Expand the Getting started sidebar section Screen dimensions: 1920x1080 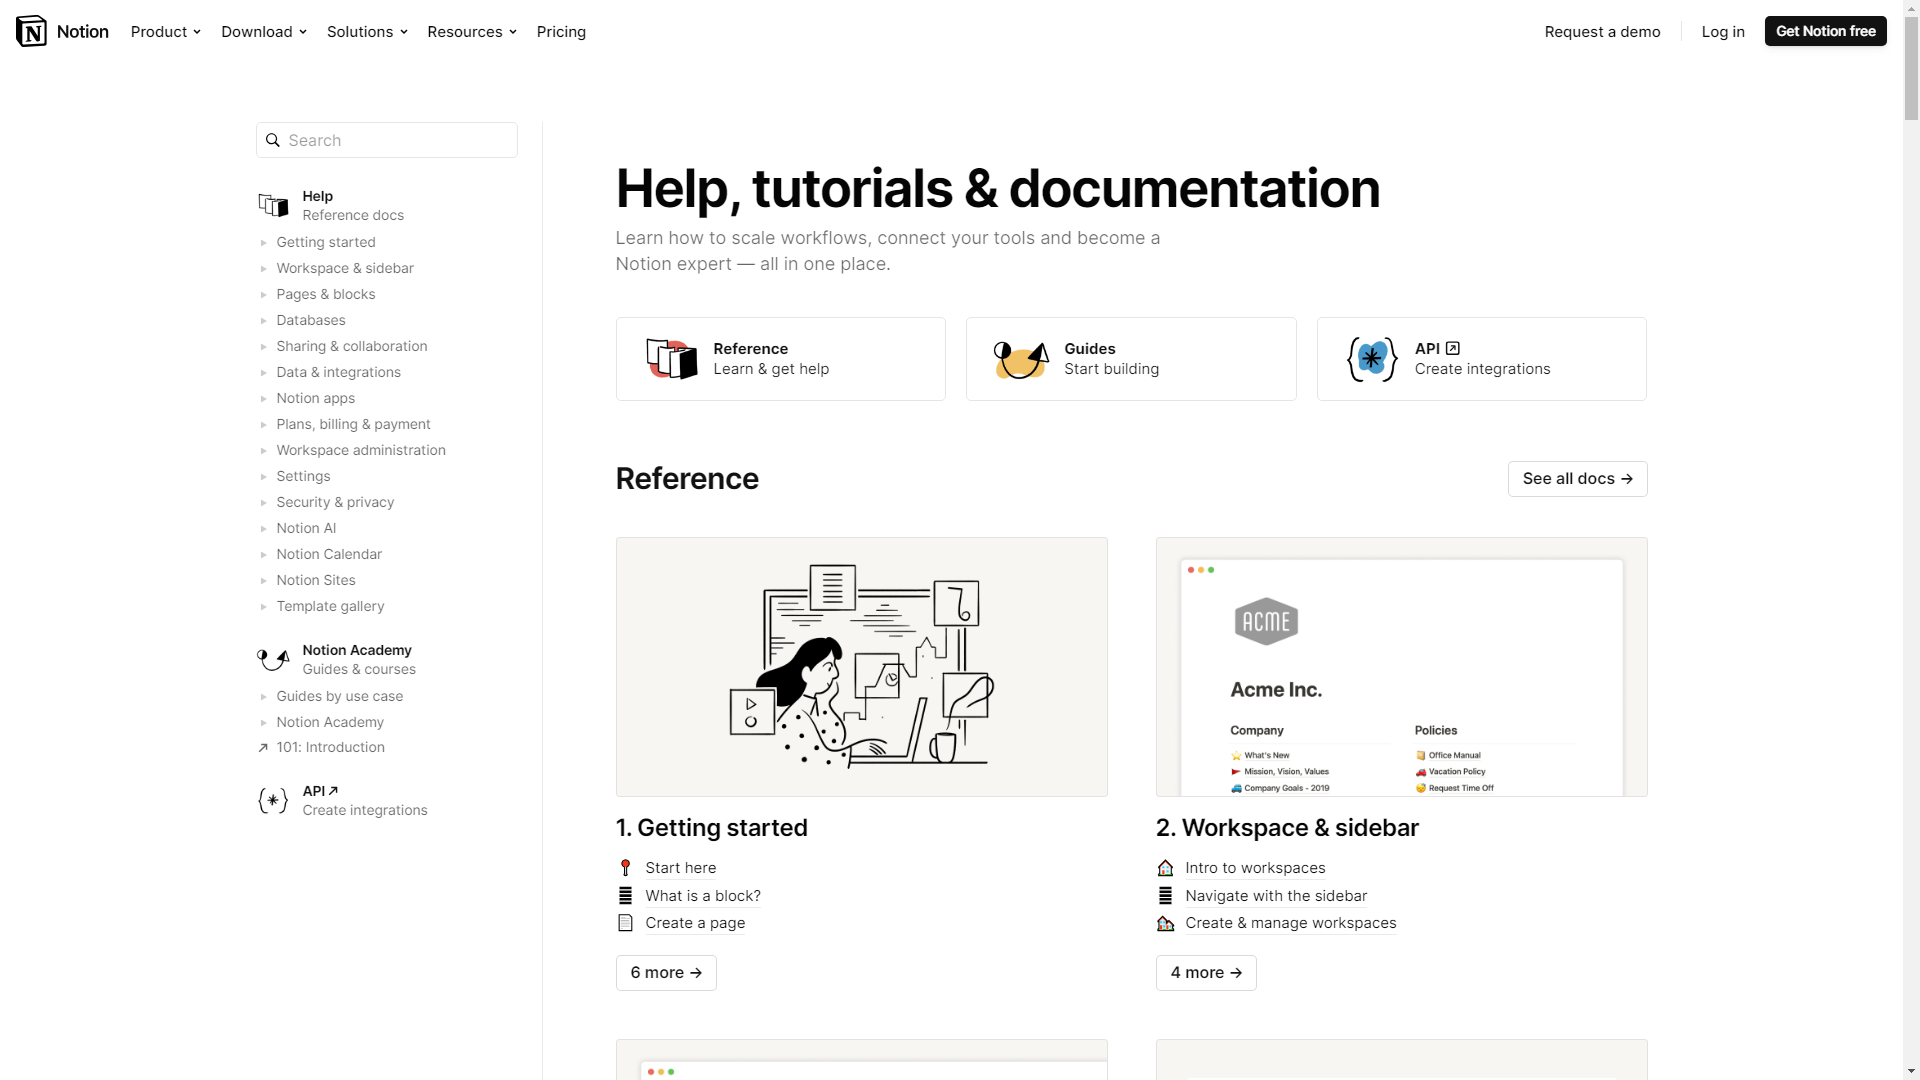pyautogui.click(x=263, y=242)
